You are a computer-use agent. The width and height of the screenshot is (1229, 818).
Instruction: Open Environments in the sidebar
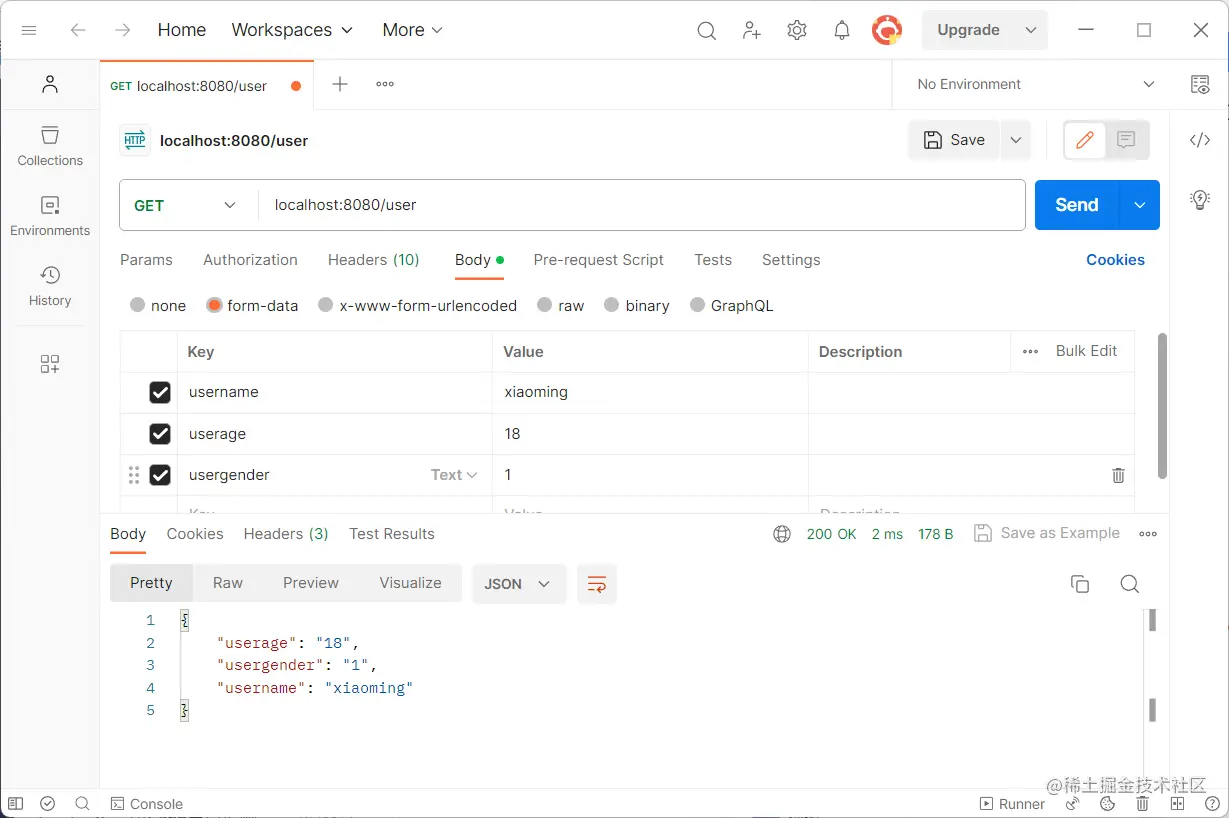click(50, 216)
